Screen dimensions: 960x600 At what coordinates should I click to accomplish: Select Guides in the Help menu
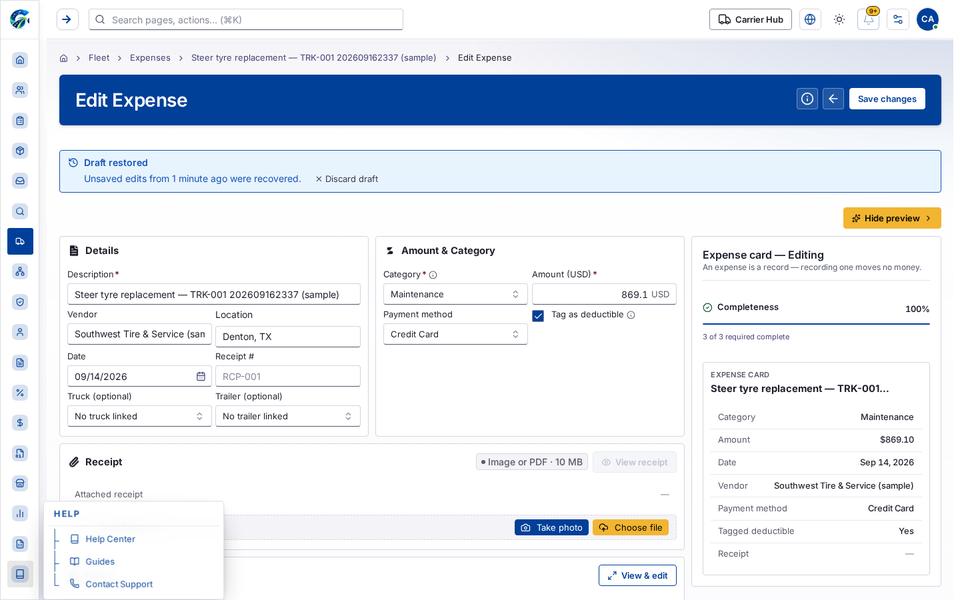(100, 562)
